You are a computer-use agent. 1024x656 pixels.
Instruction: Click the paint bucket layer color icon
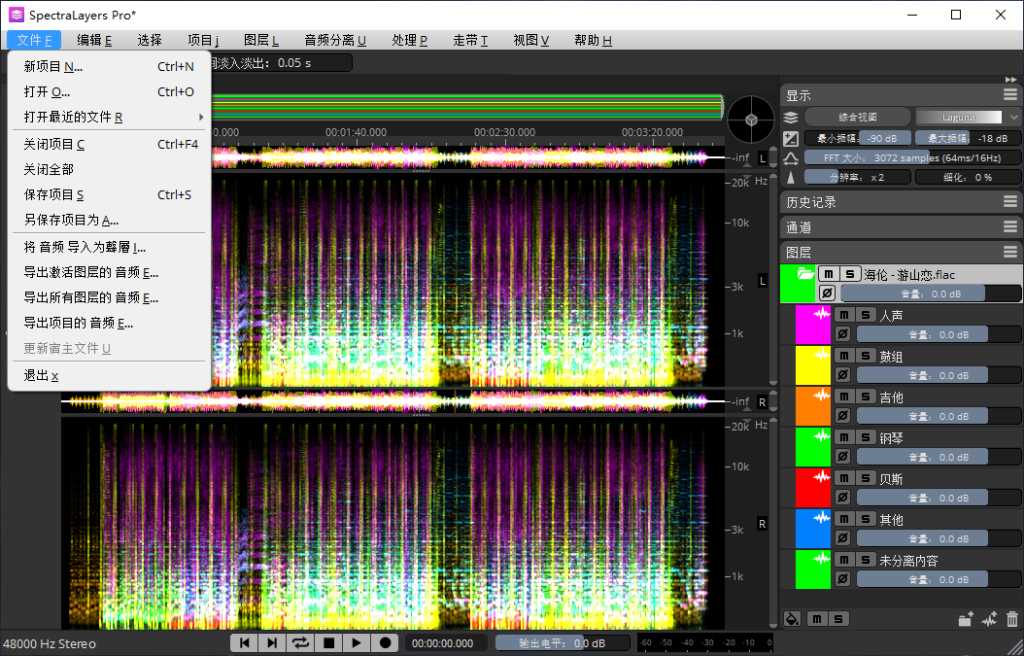click(792, 619)
